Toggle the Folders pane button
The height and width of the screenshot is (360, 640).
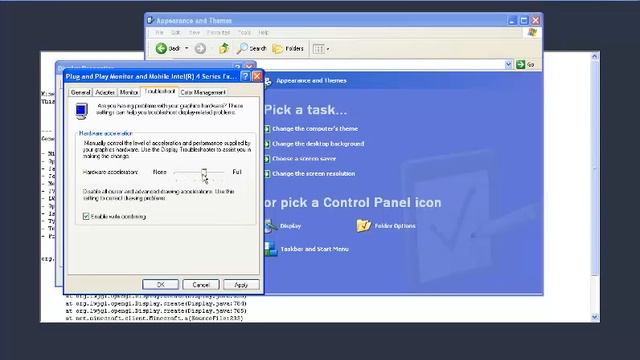[x=288, y=49]
